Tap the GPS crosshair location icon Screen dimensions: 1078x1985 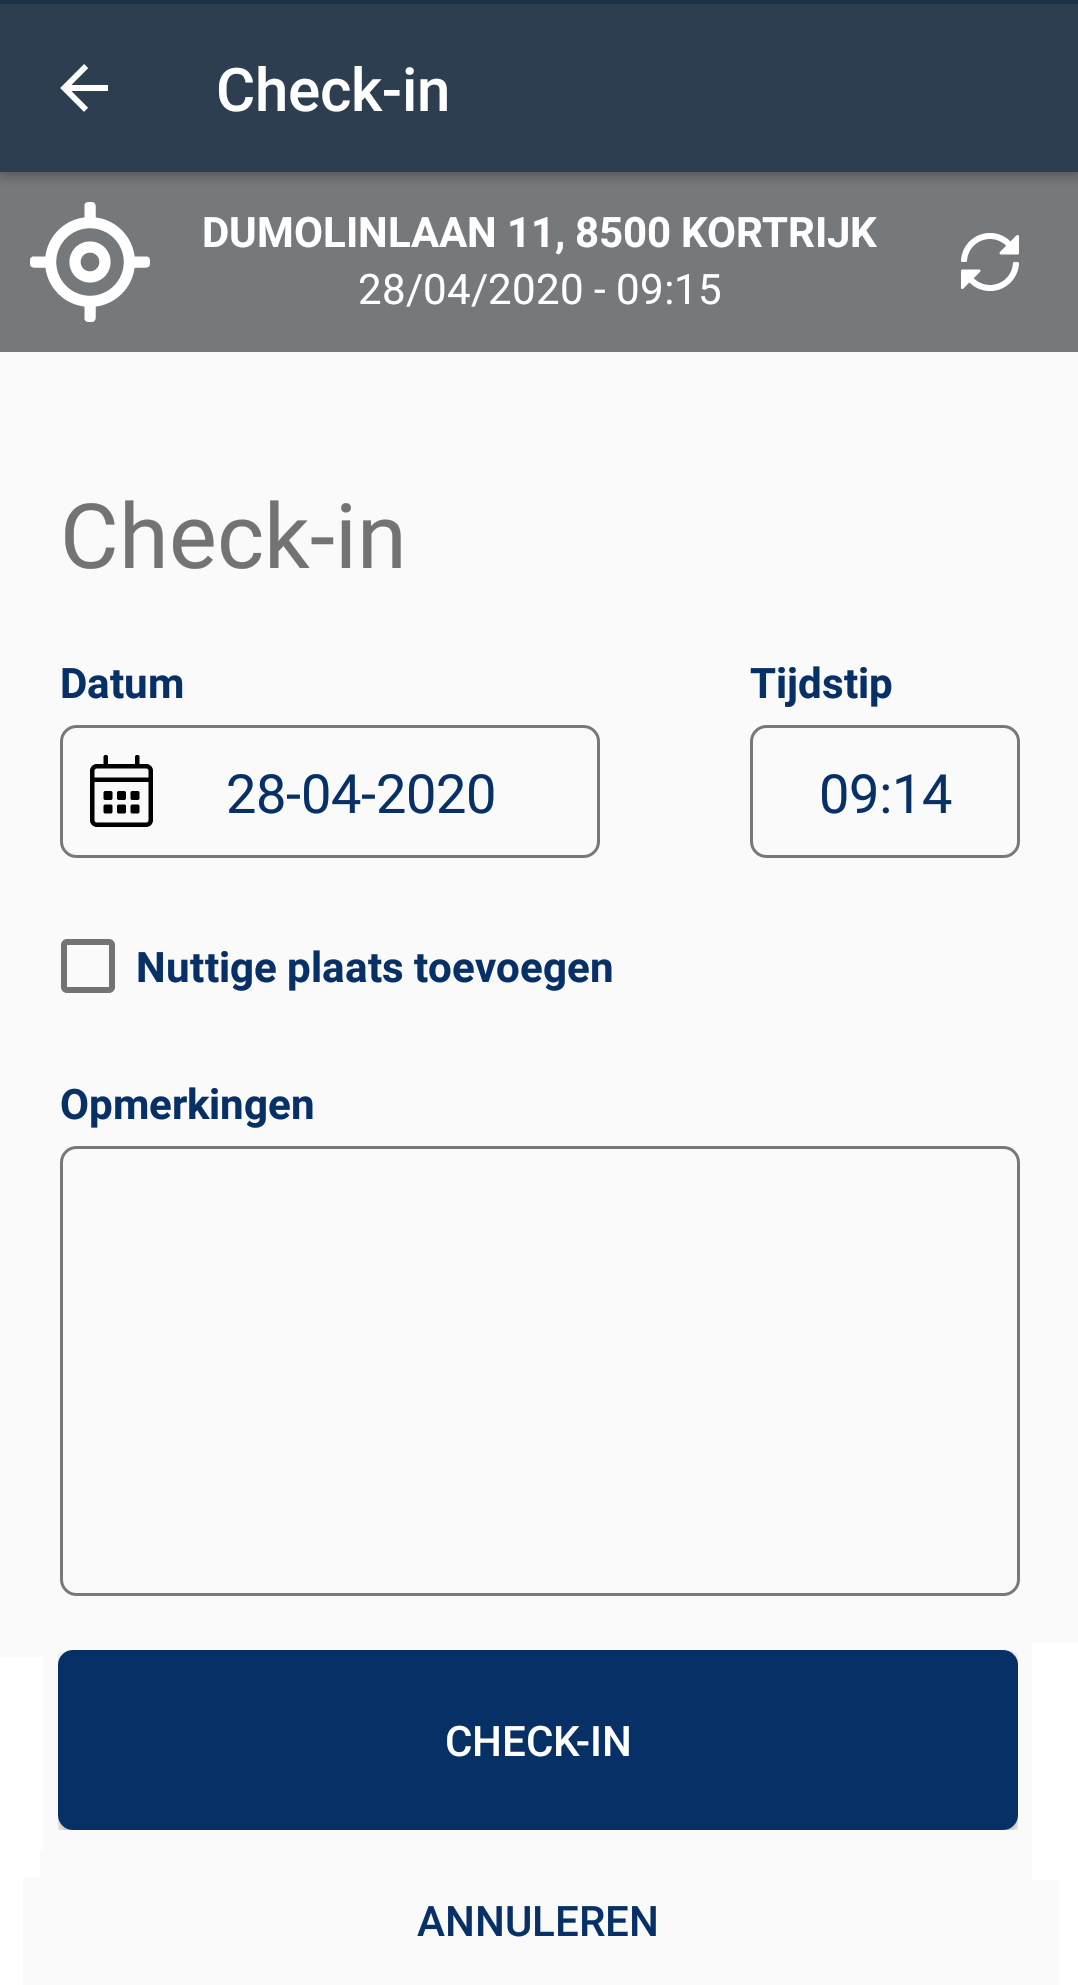(x=90, y=262)
